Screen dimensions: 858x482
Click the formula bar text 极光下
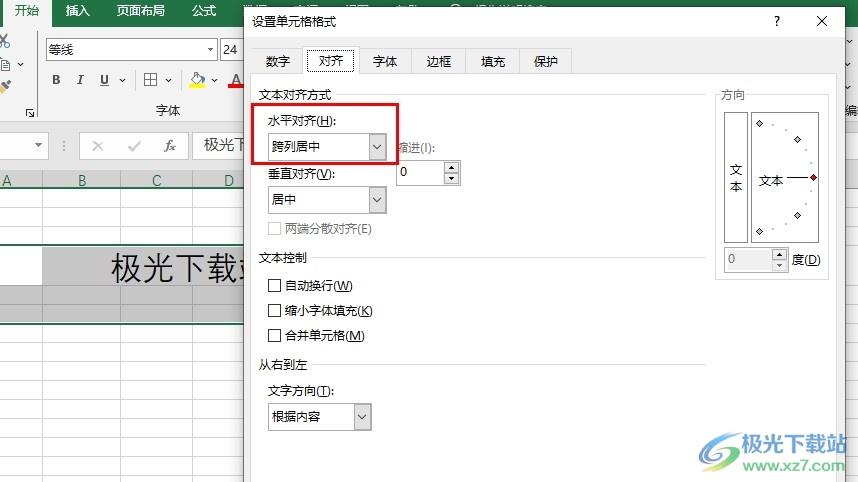click(x=223, y=145)
